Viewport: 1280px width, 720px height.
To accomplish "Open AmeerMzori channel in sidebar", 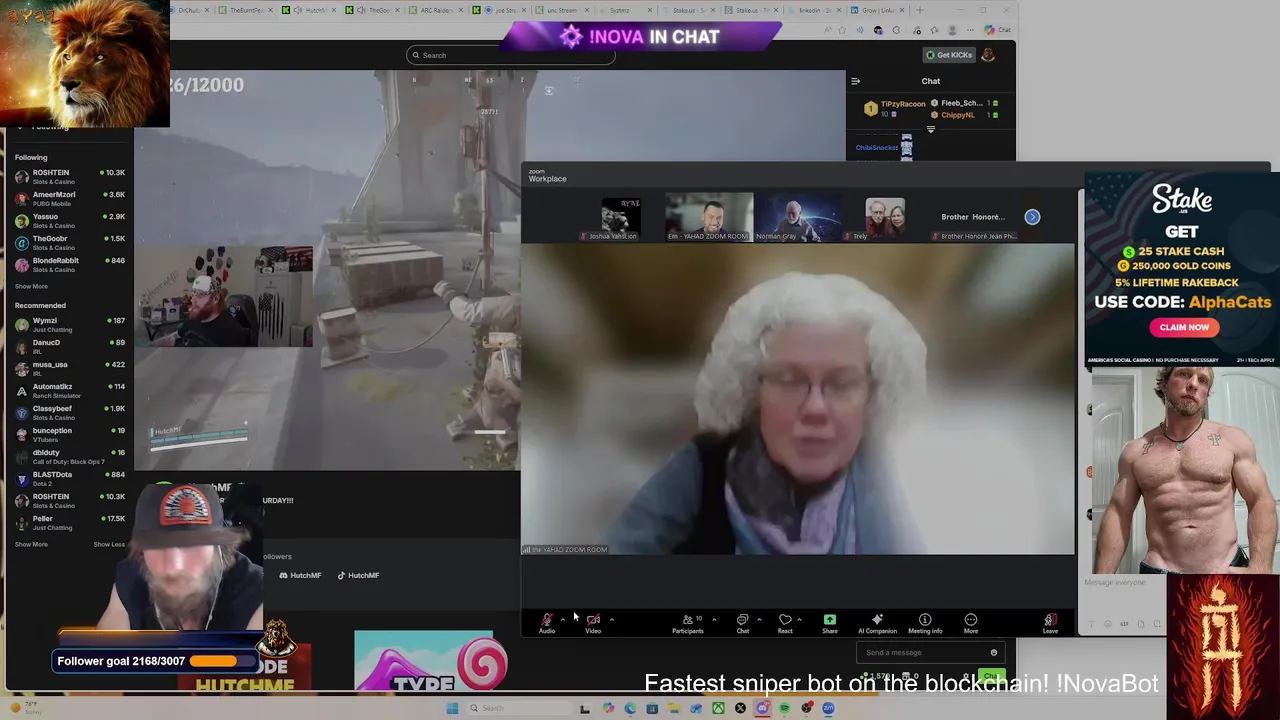I will pos(69,198).
